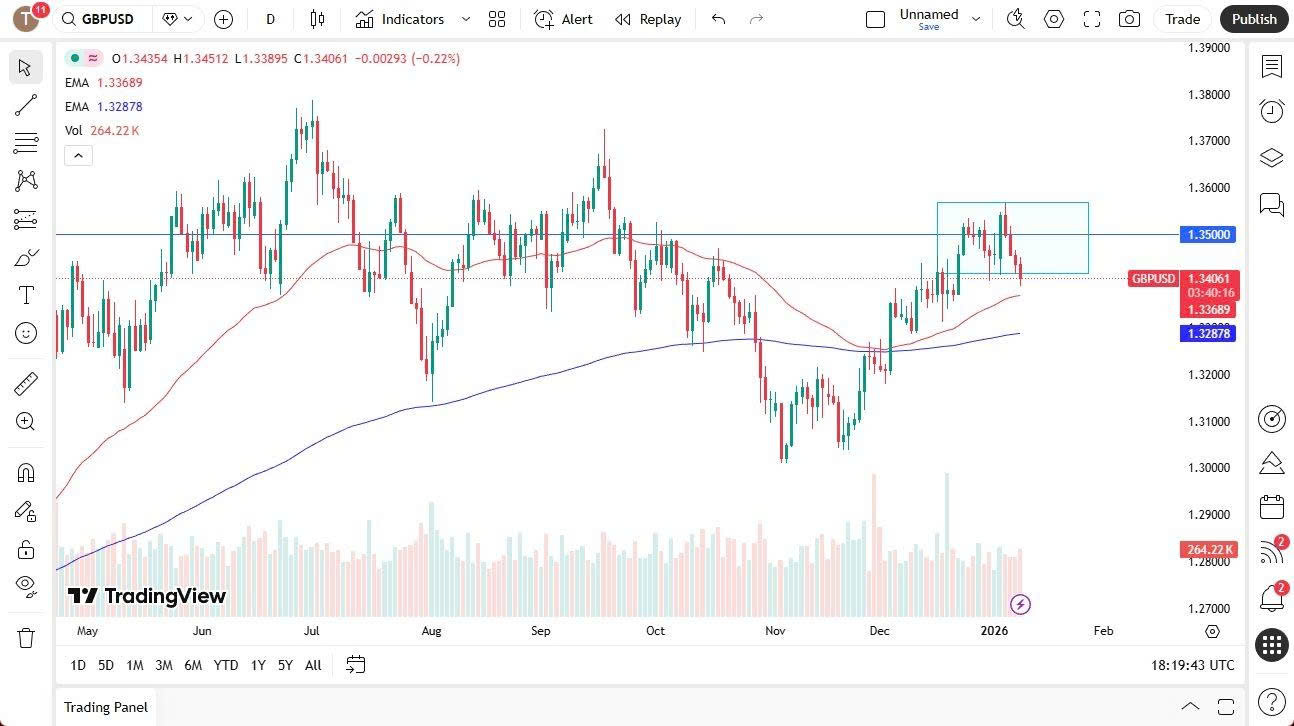
Task: Take a chart snapshot with camera icon
Action: click(1129, 19)
